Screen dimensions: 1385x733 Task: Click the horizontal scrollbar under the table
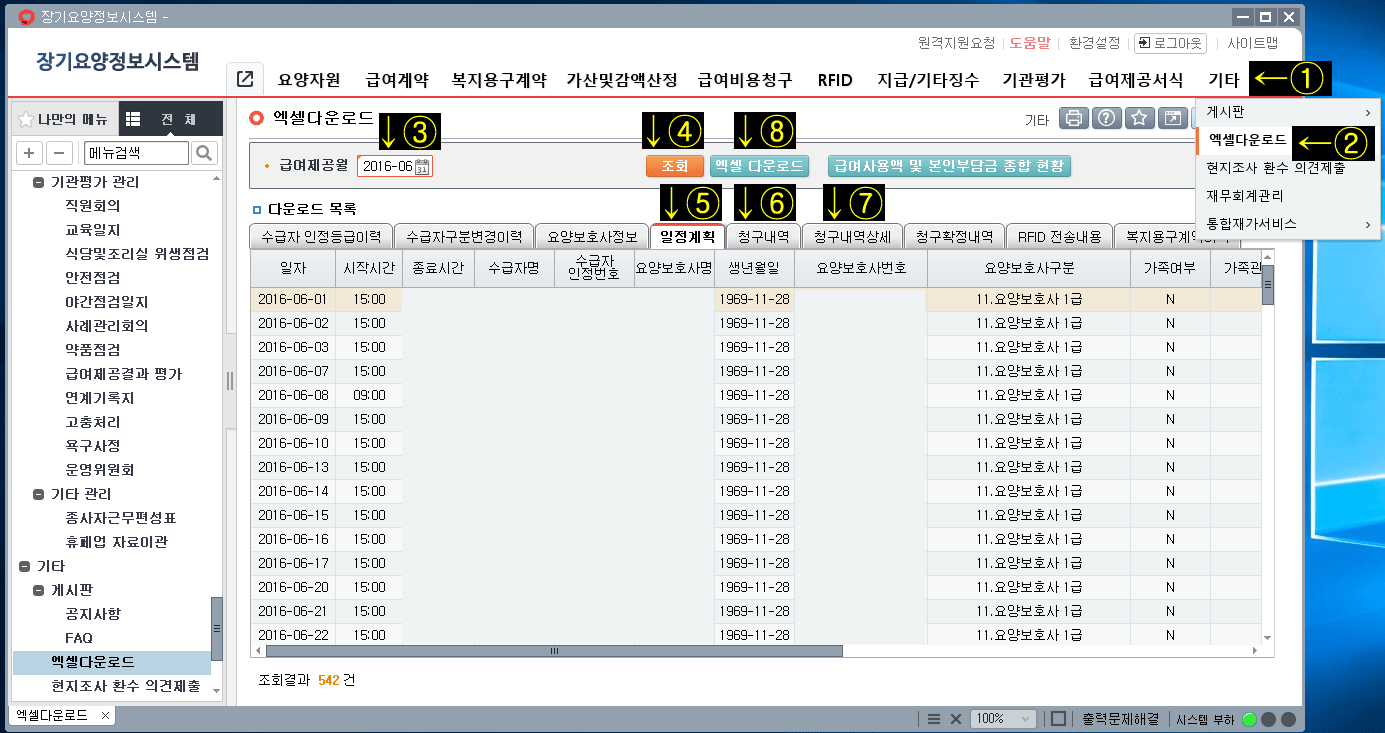(553, 651)
